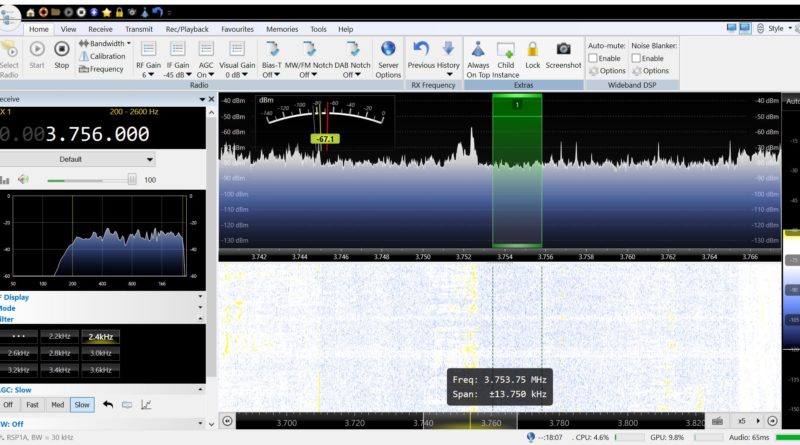Go to Previous RX frequency
Viewport: 800px width, 445px height.
click(x=421, y=55)
